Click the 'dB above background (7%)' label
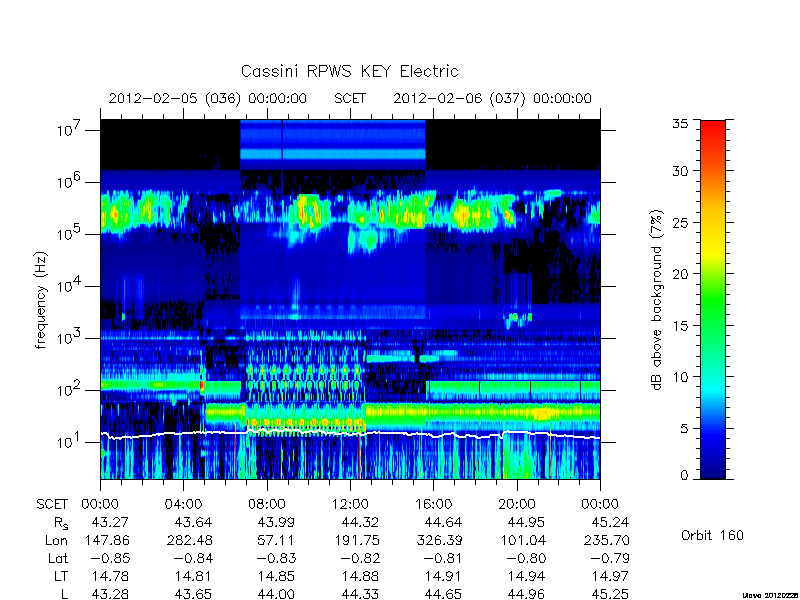The image size is (800, 600). click(x=658, y=300)
